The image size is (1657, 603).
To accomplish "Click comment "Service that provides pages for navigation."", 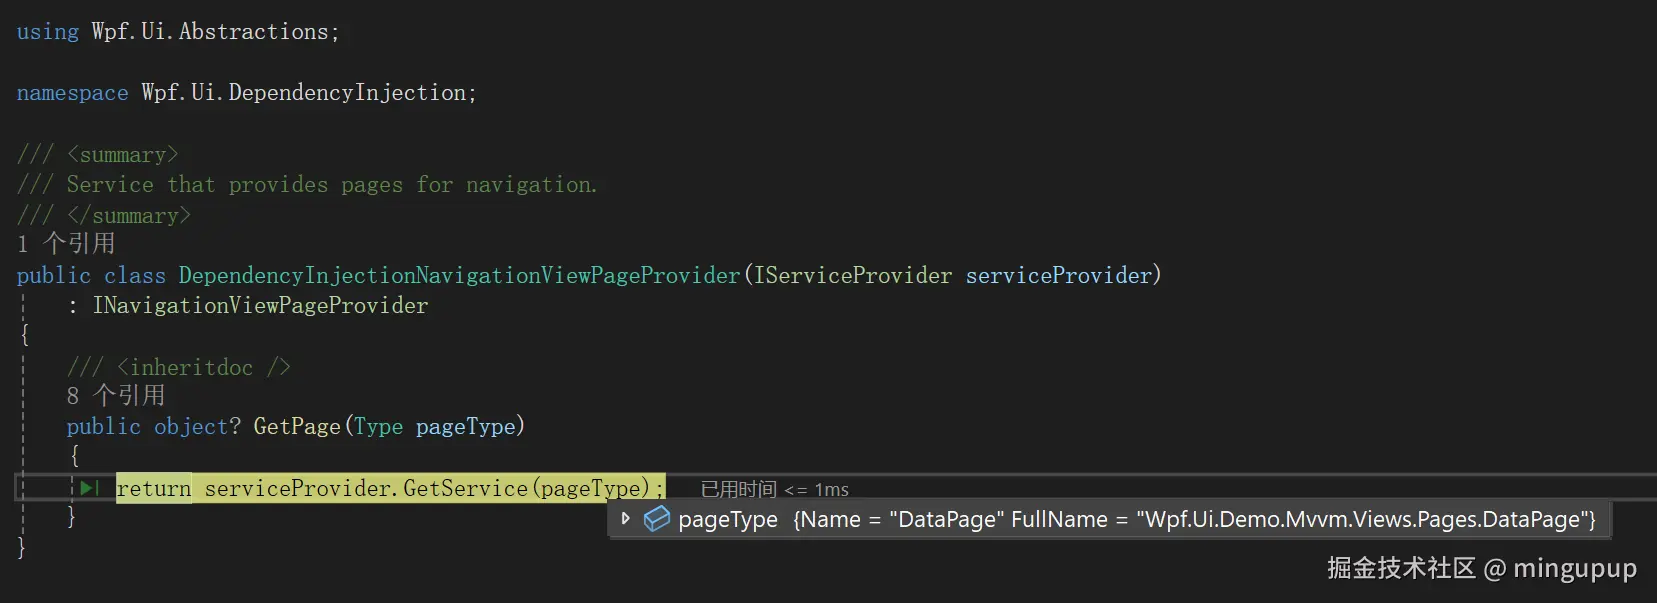I will (332, 185).
